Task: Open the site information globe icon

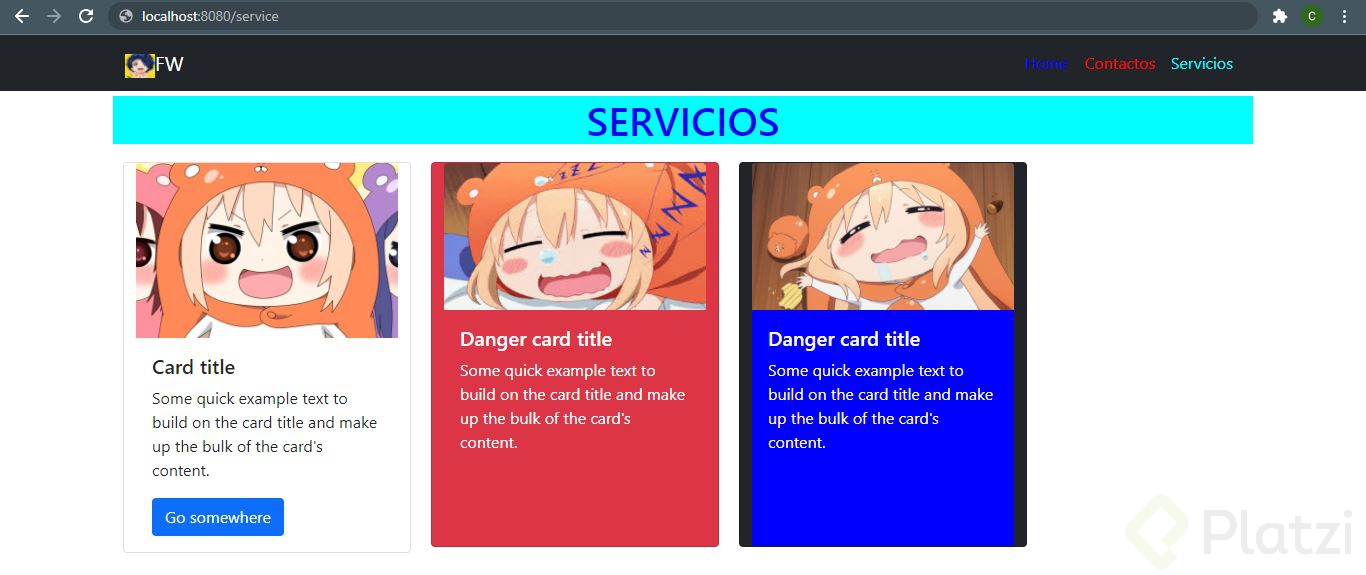Action: click(125, 16)
